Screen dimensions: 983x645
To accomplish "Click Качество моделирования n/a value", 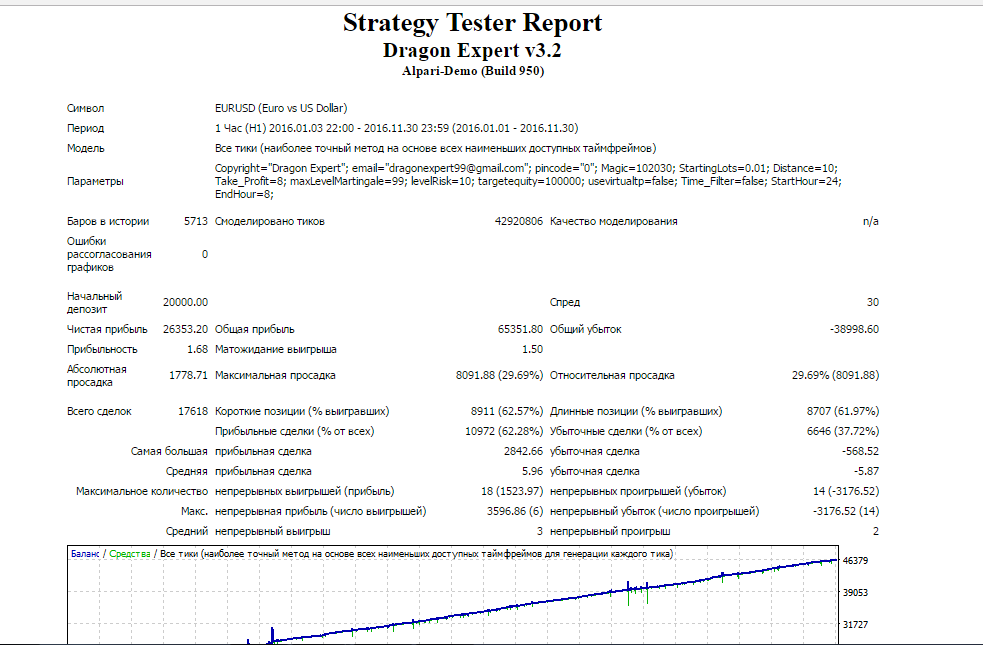I will (x=870, y=221).
